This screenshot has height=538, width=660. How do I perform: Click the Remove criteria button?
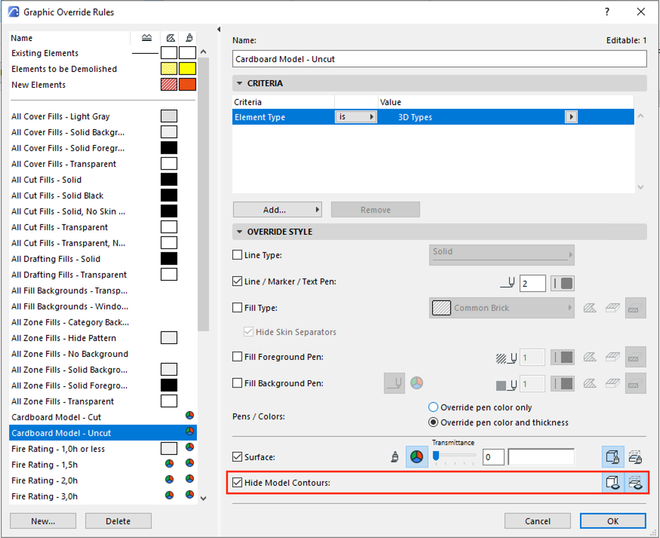click(375, 210)
